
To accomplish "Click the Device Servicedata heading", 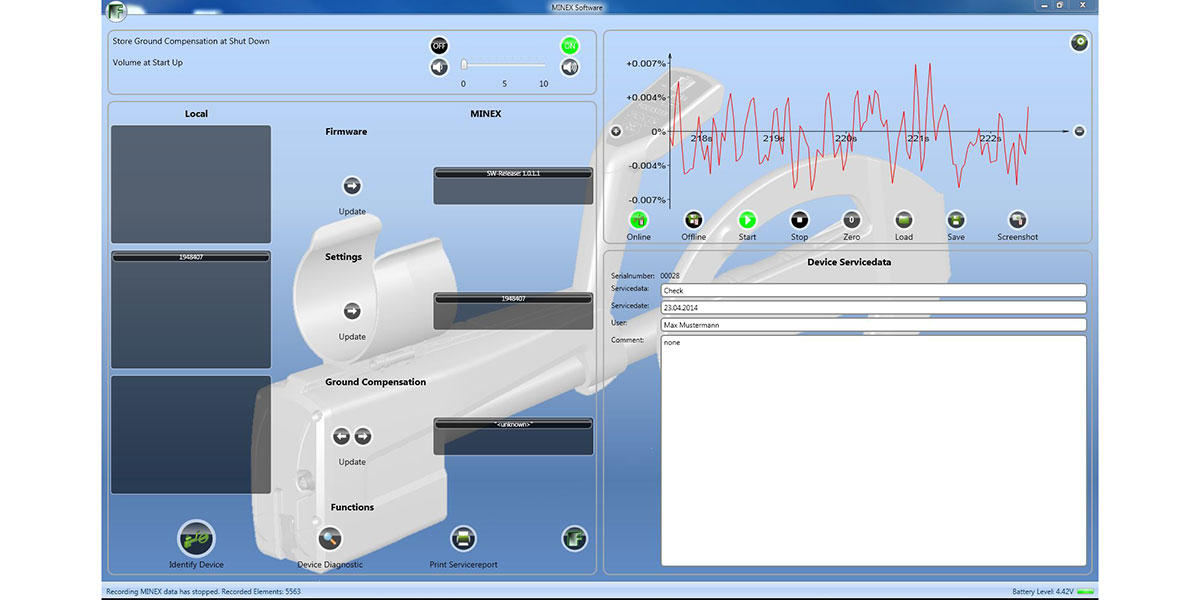I will (x=848, y=262).
